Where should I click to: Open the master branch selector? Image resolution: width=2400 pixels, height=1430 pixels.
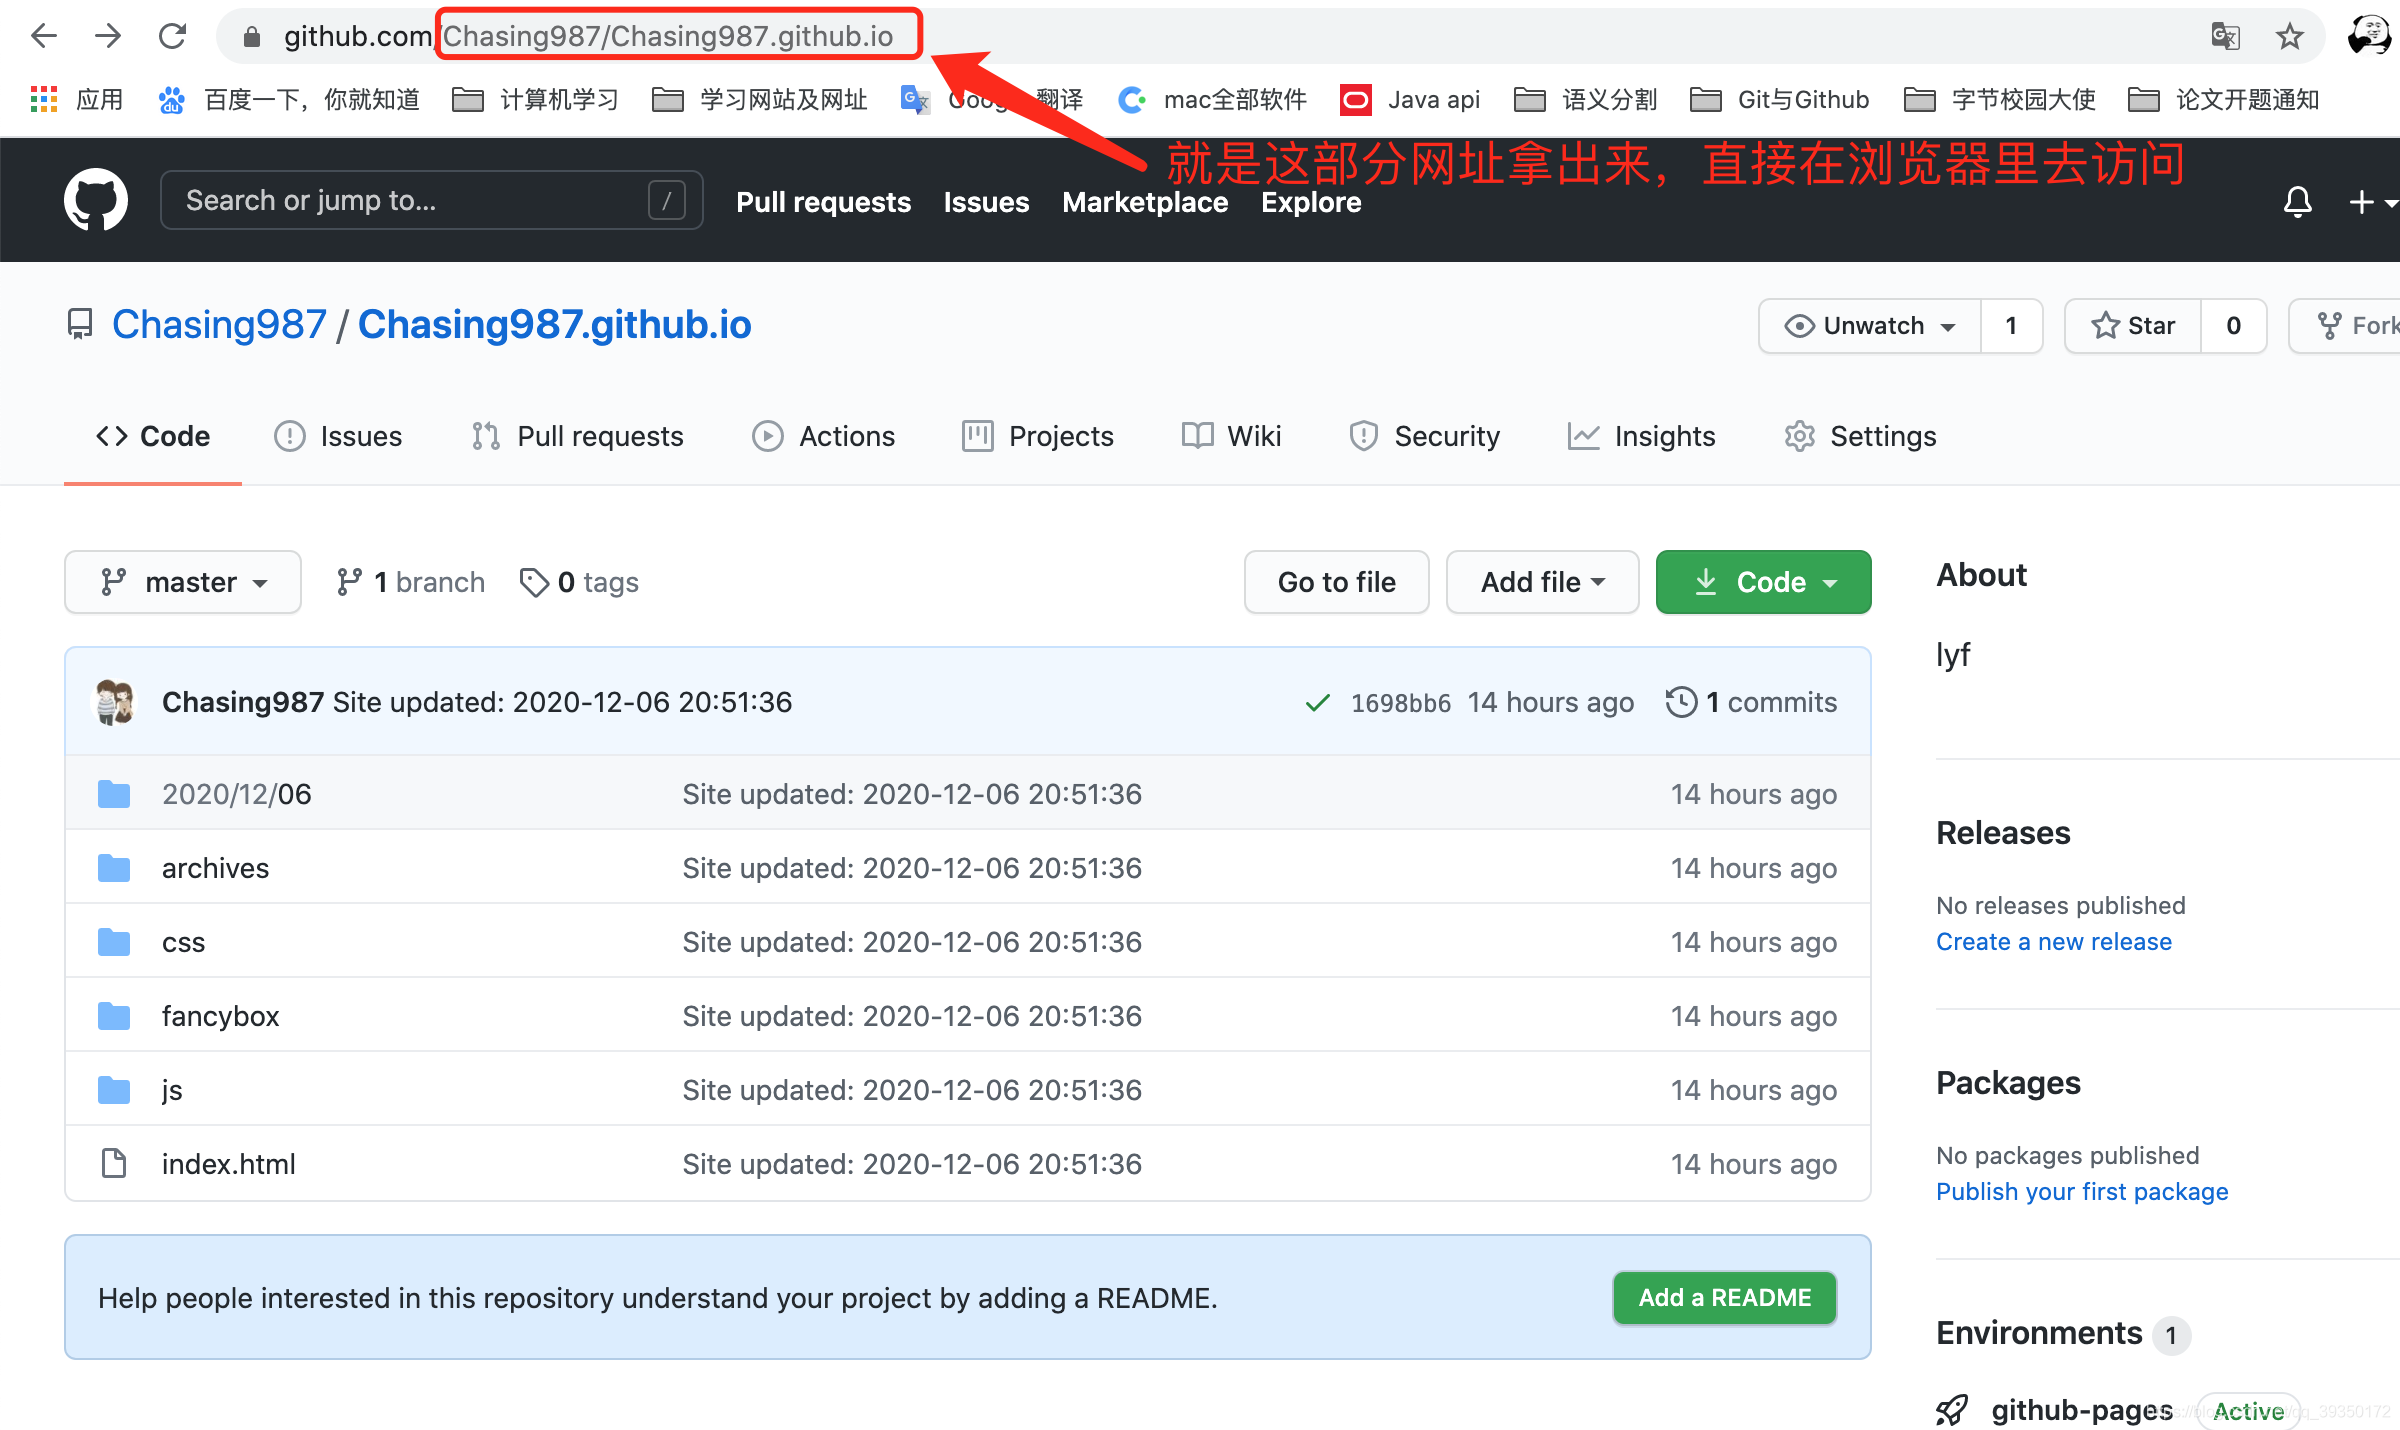pyautogui.click(x=183, y=582)
